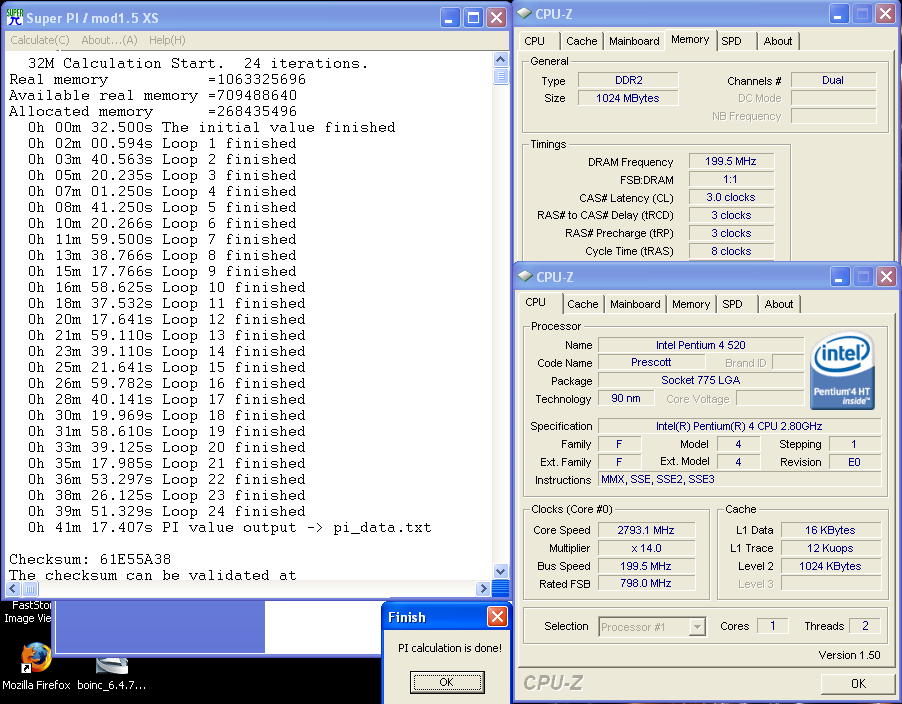Switch to Mainboard tab in lower CPU-Z window
This screenshot has width=902, height=704.
(635, 304)
